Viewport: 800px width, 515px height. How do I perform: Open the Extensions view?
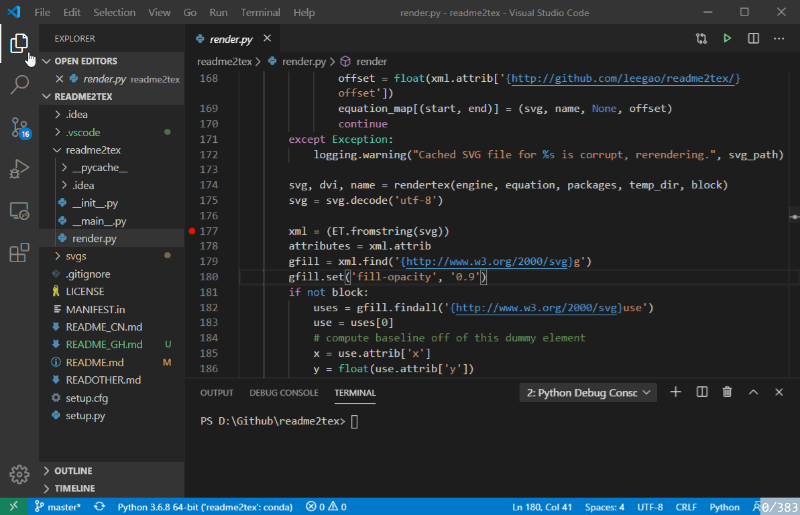[19, 253]
